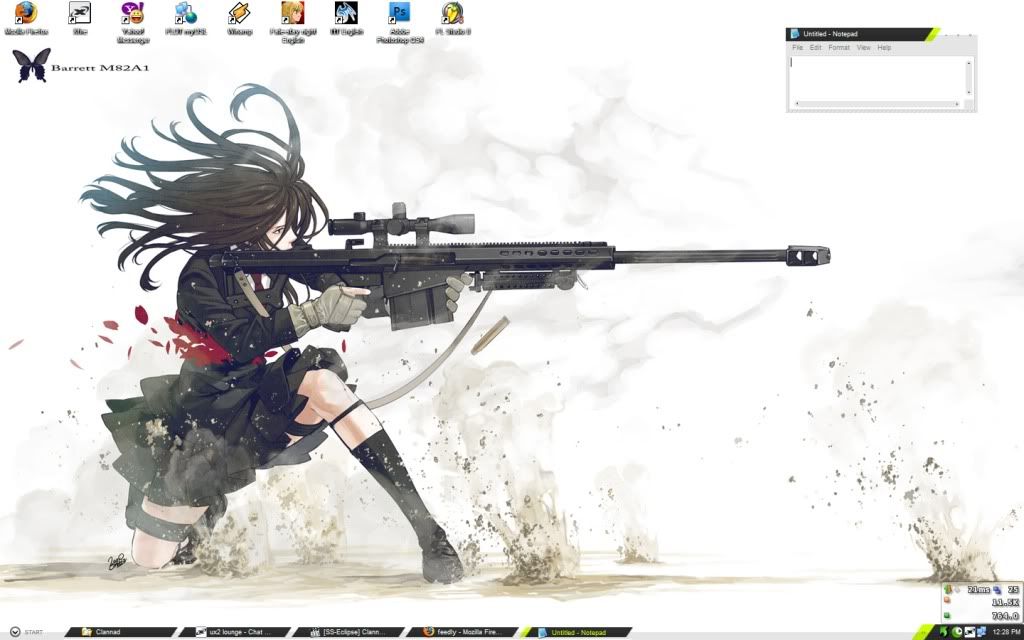Open the Notepad Format menu
This screenshot has width=1024, height=640.
[x=839, y=48]
